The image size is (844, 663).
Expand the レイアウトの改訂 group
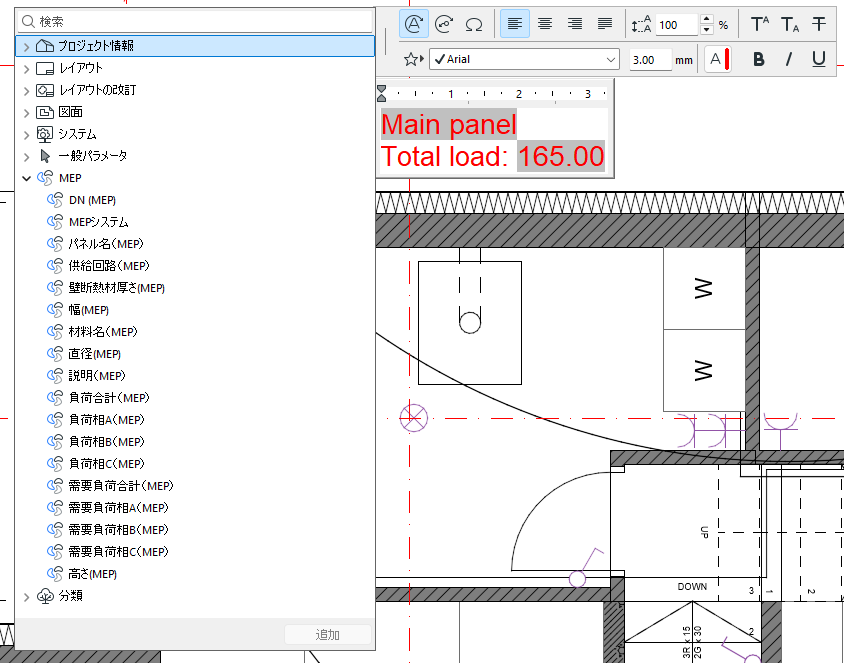26,91
